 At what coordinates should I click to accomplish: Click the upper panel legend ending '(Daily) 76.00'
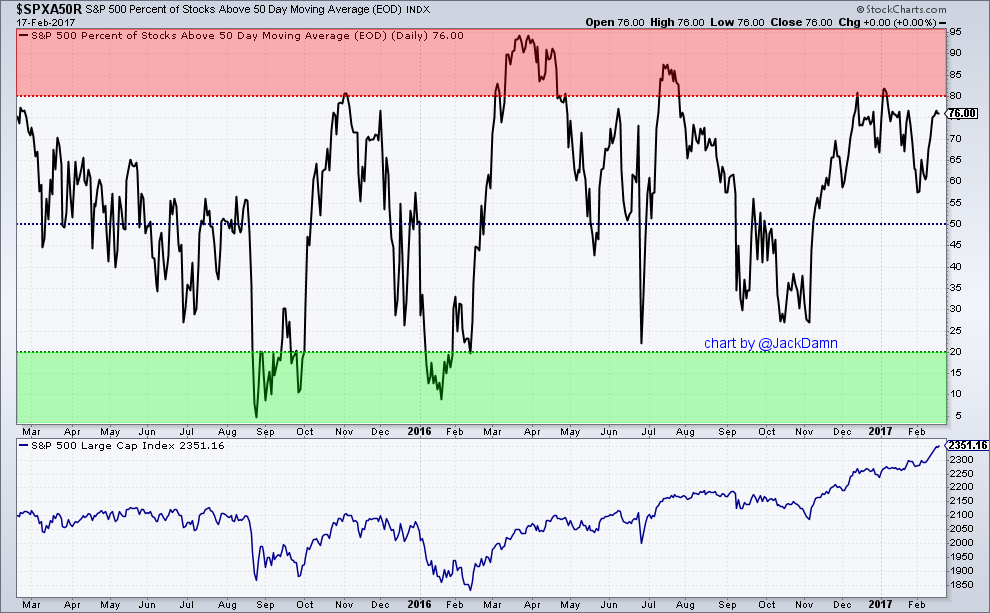[x=247, y=35]
